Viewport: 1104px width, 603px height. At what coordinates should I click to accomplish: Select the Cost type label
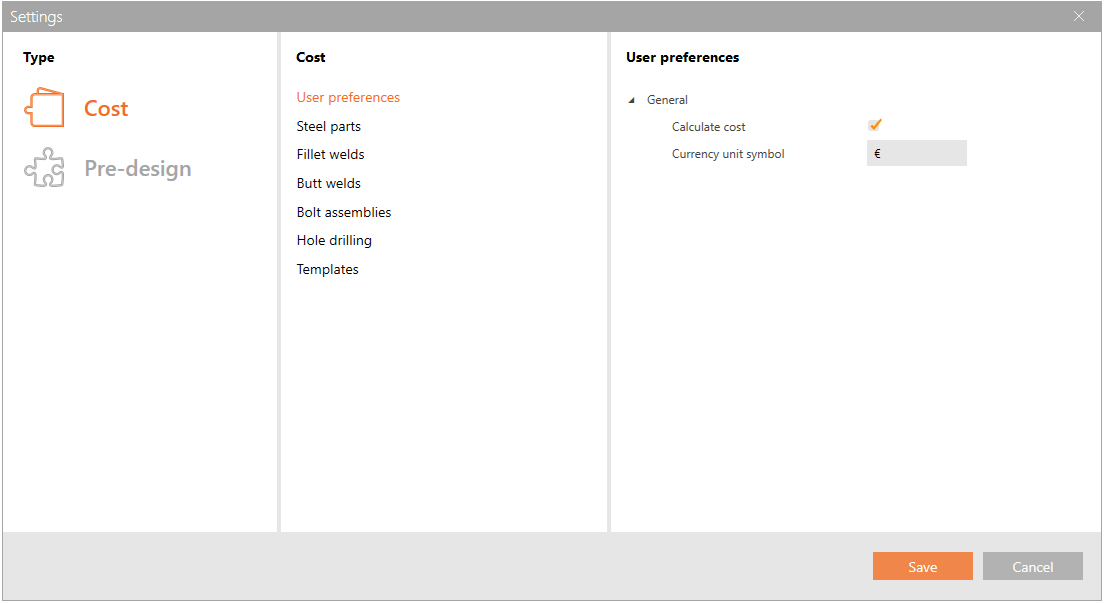(x=106, y=108)
